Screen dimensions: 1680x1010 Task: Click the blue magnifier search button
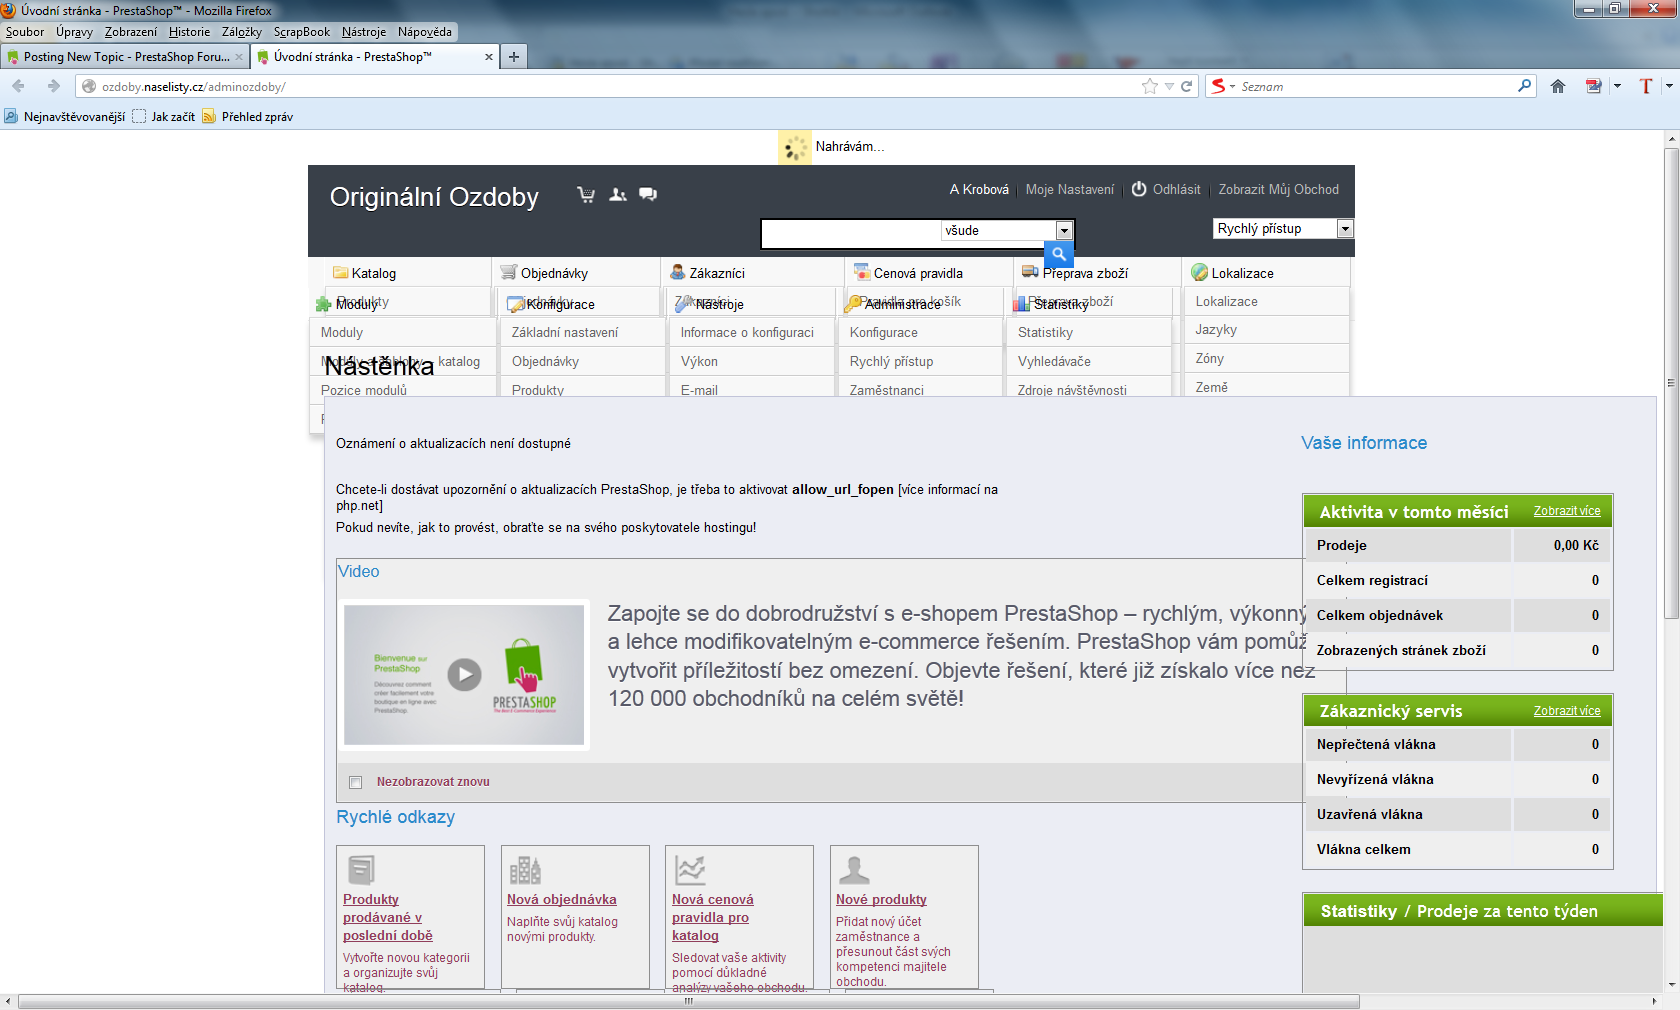pos(1058,254)
